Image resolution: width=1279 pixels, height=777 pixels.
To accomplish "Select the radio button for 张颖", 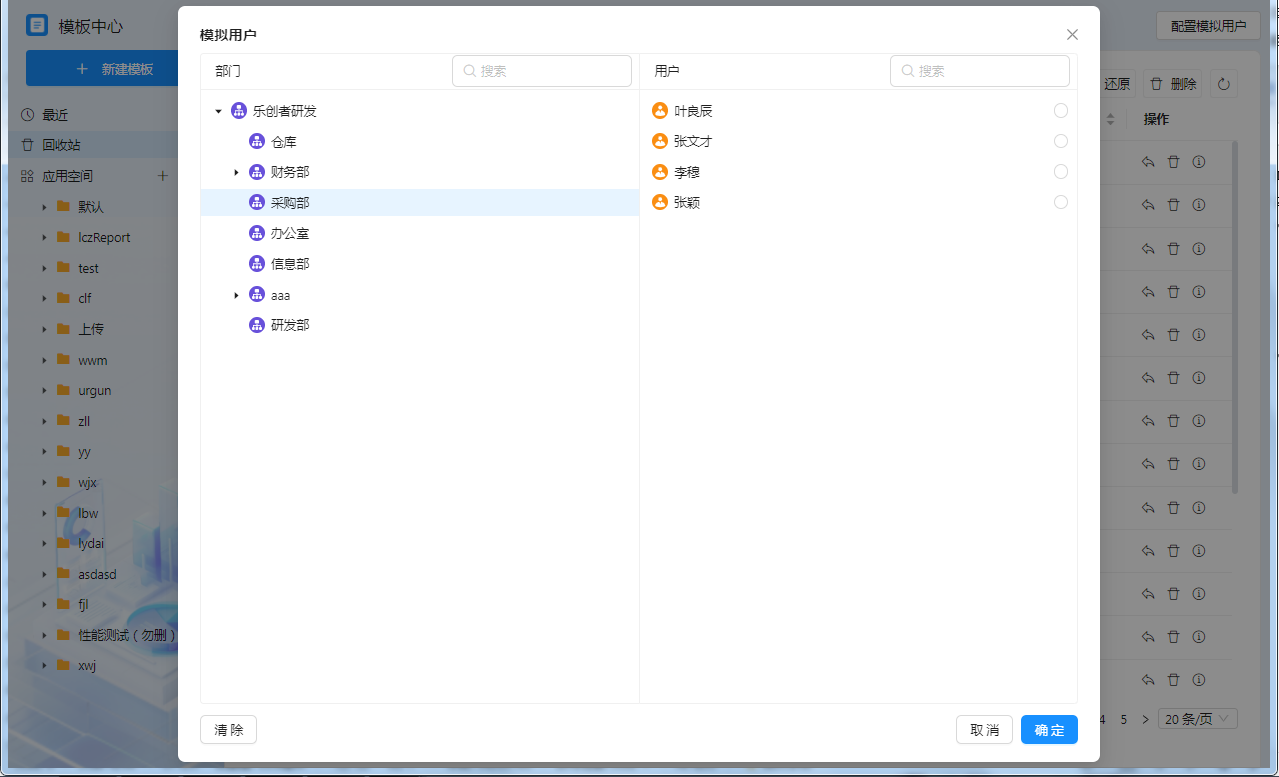I will coord(1061,202).
